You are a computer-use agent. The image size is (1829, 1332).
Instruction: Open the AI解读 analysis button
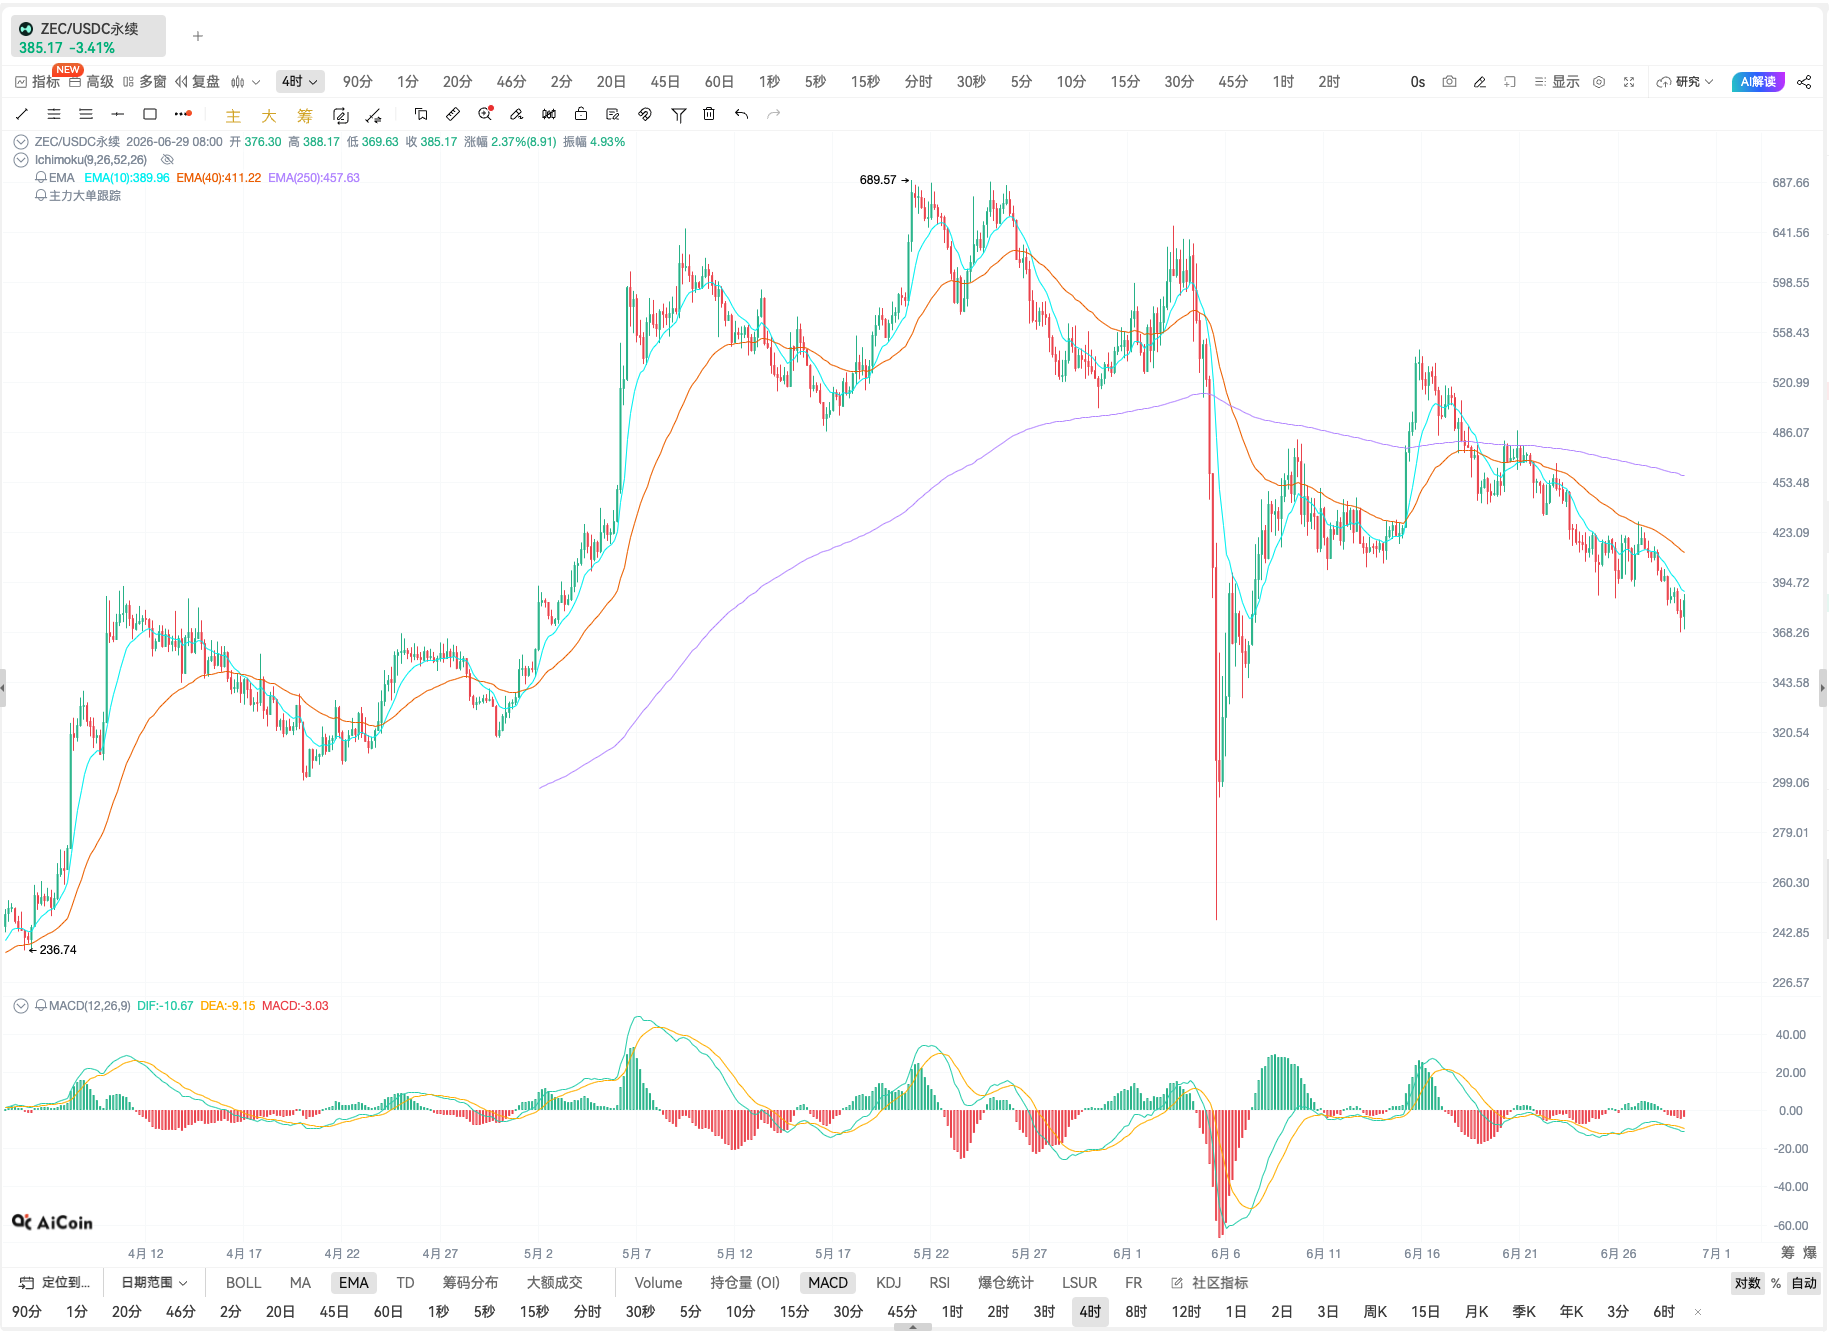(x=1758, y=82)
